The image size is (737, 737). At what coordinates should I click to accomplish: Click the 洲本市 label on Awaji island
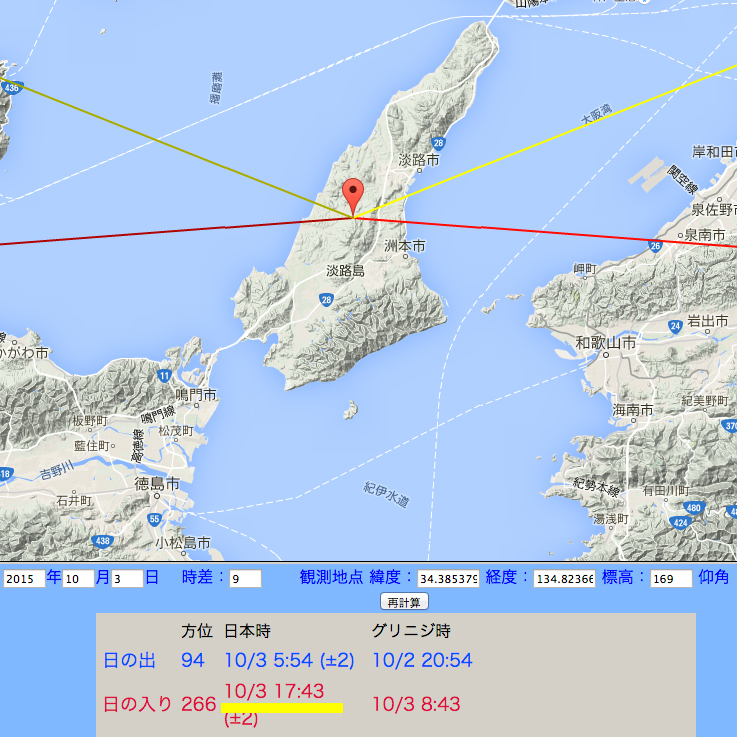[x=405, y=245]
